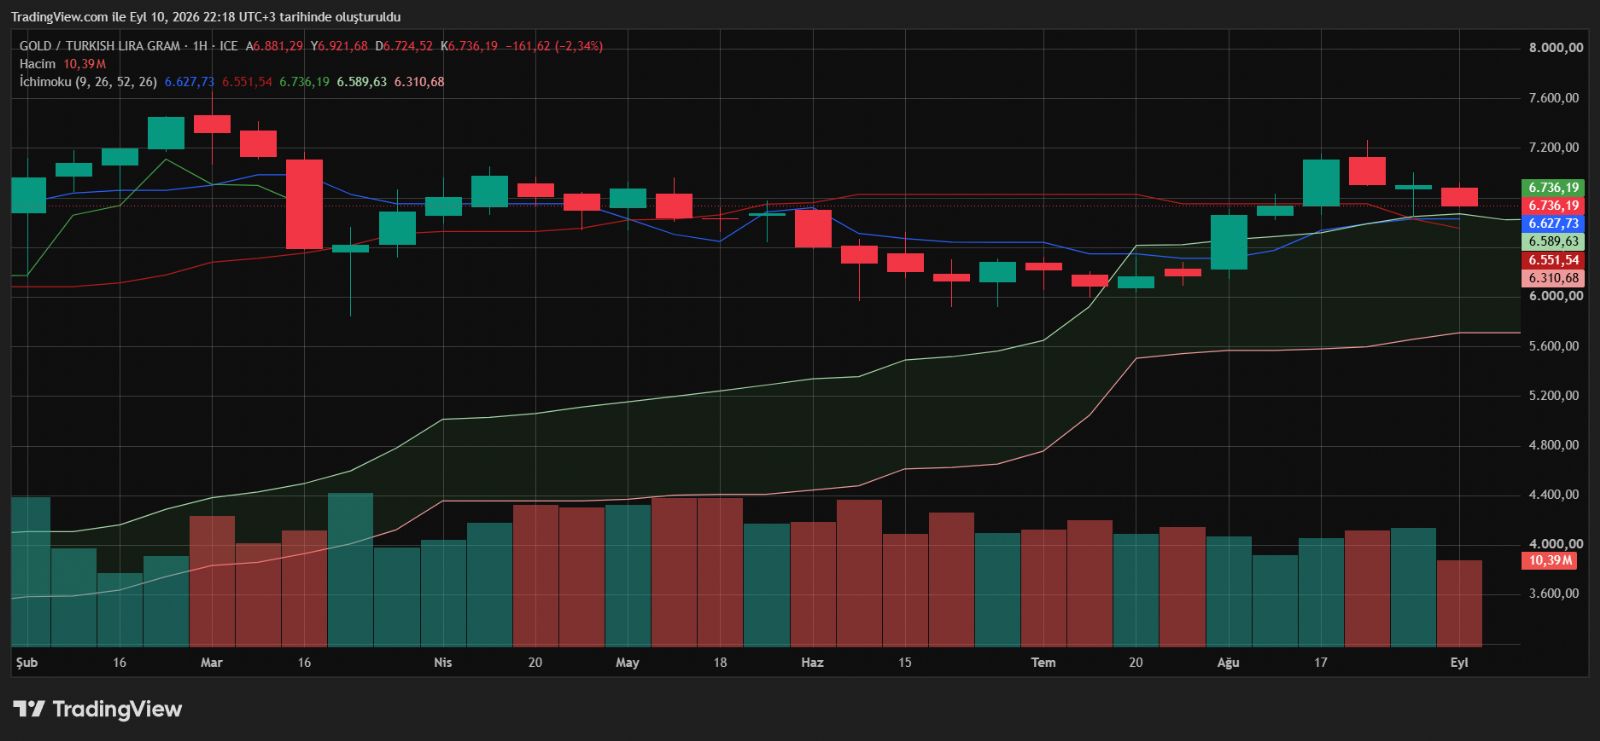The width and height of the screenshot is (1600, 741).
Task: Click the TradingView.com creation timestamp text
Action: point(206,17)
